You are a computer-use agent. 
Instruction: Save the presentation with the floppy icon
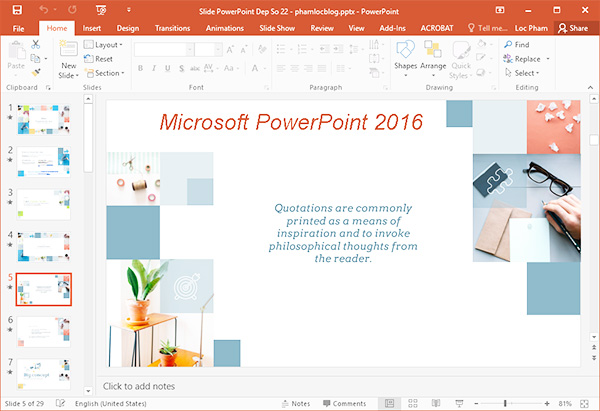(x=17, y=10)
